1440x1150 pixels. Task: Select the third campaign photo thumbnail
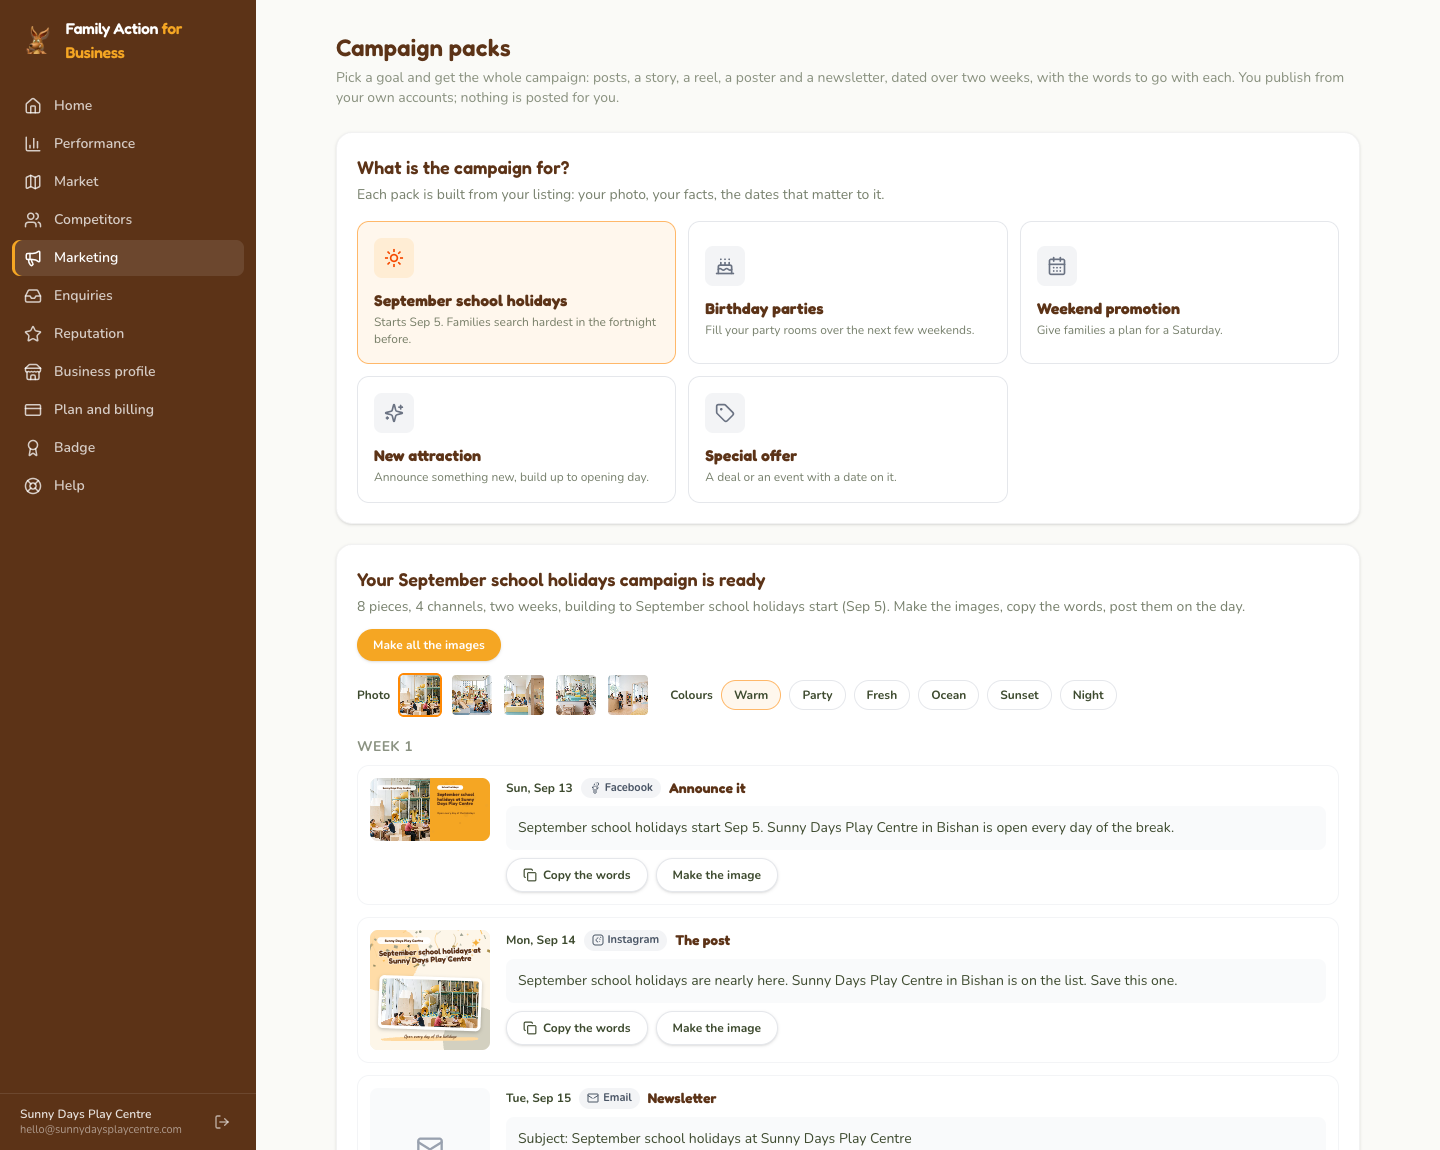524,695
